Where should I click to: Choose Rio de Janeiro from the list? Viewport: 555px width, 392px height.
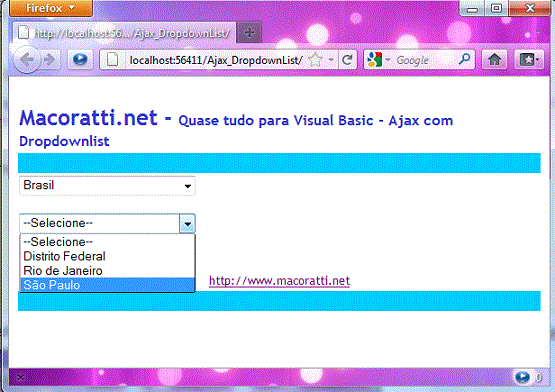pyautogui.click(x=107, y=271)
